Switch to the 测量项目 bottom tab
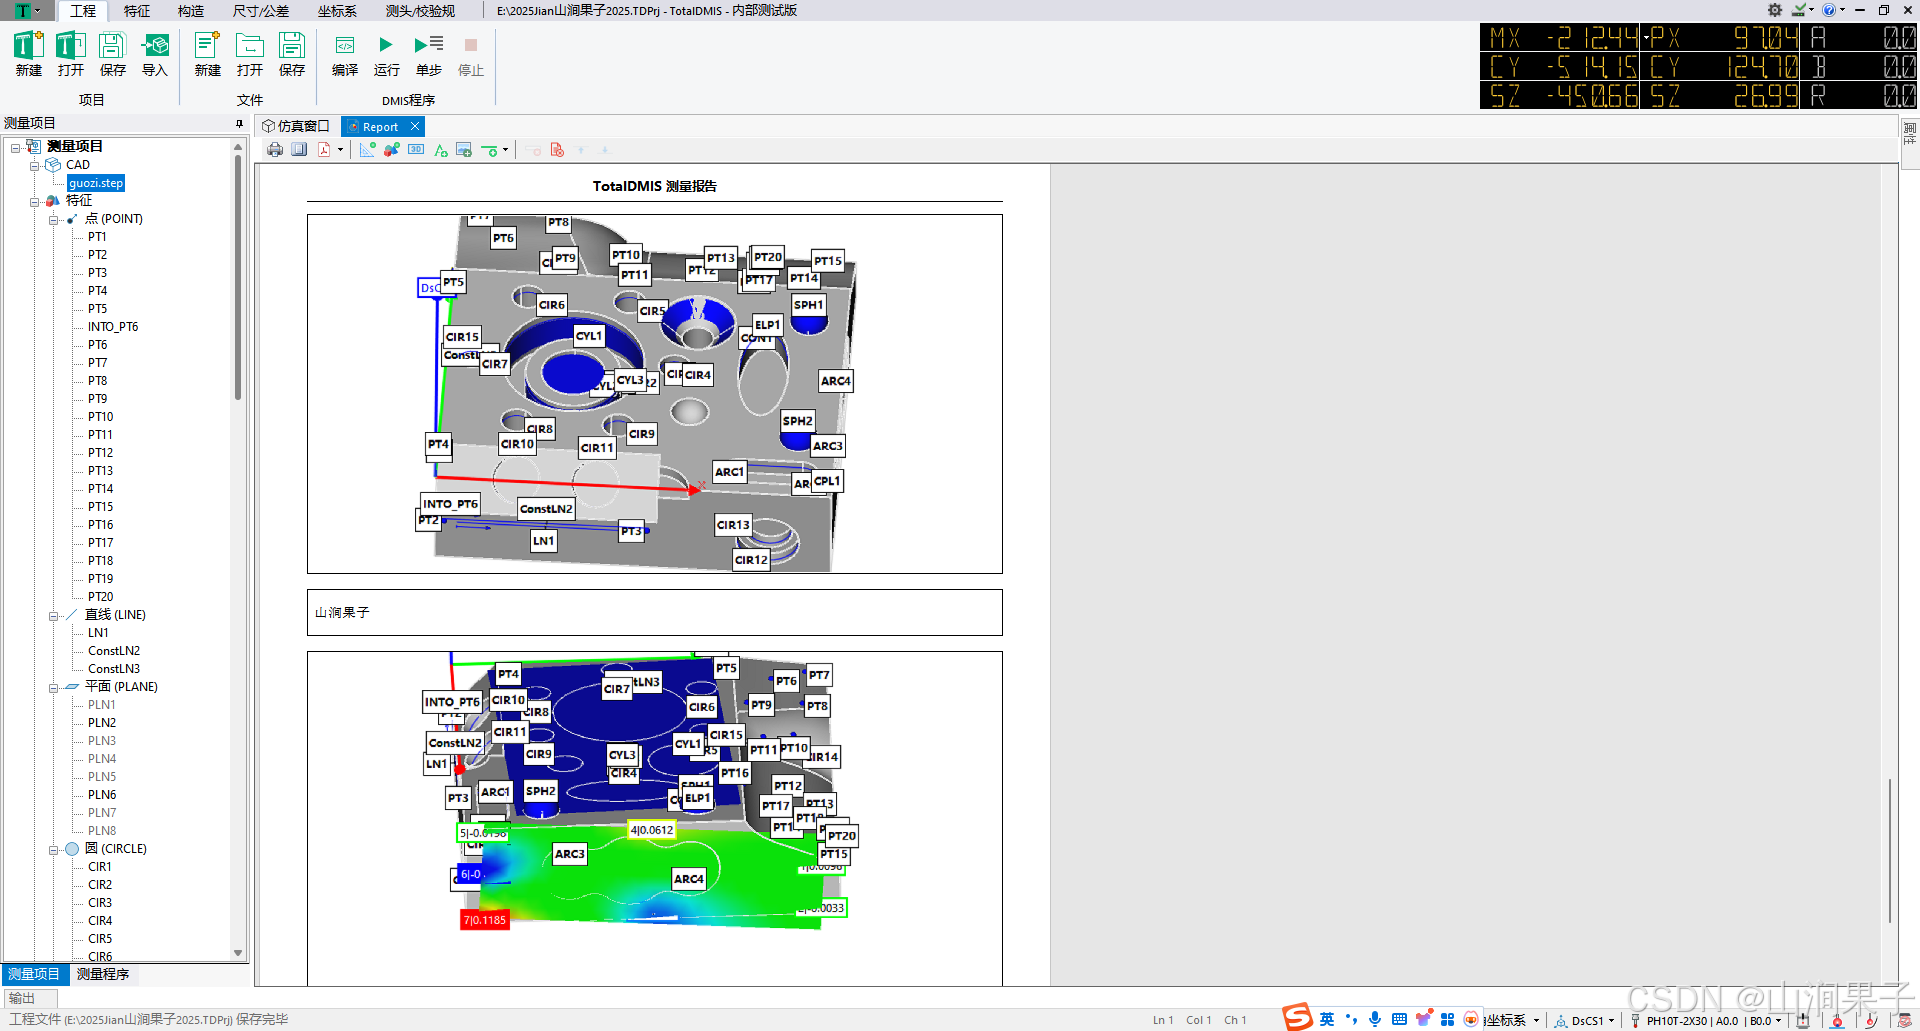Screen dimensions: 1920x1031 pyautogui.click(x=34, y=974)
